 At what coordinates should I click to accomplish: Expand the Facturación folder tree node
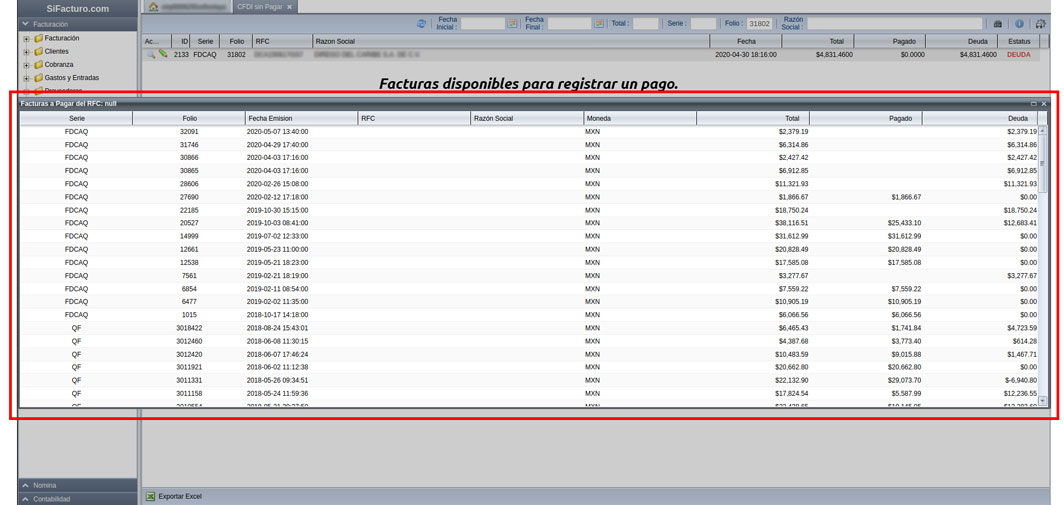pyautogui.click(x=27, y=39)
